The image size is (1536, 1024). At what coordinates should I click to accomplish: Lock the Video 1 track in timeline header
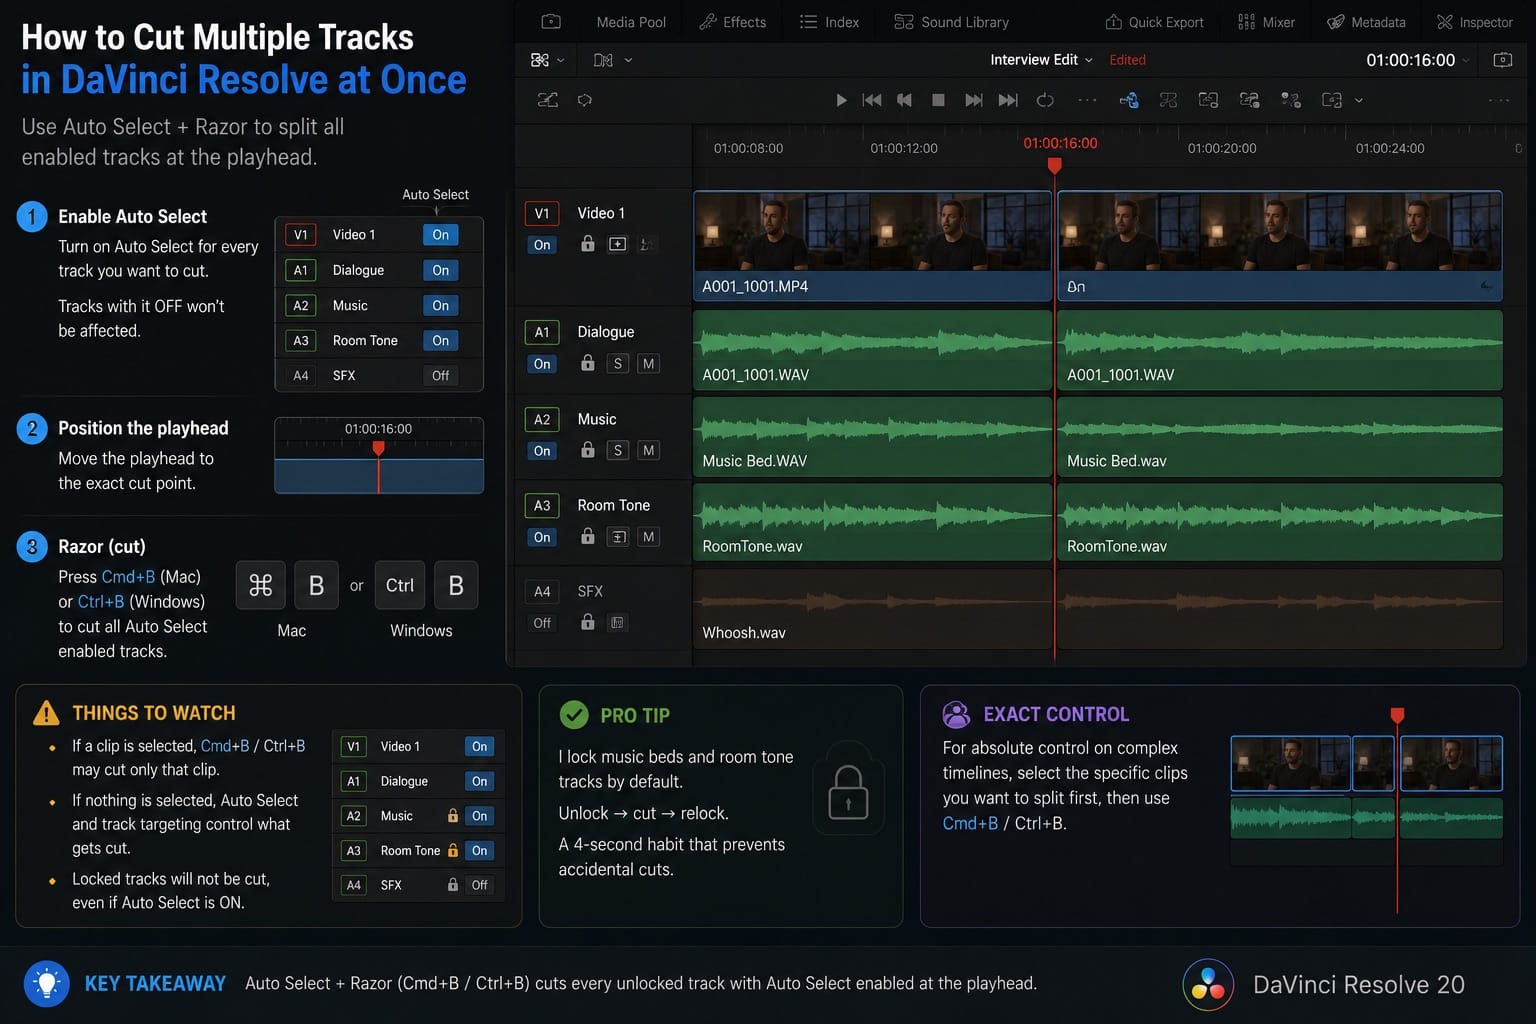click(588, 244)
